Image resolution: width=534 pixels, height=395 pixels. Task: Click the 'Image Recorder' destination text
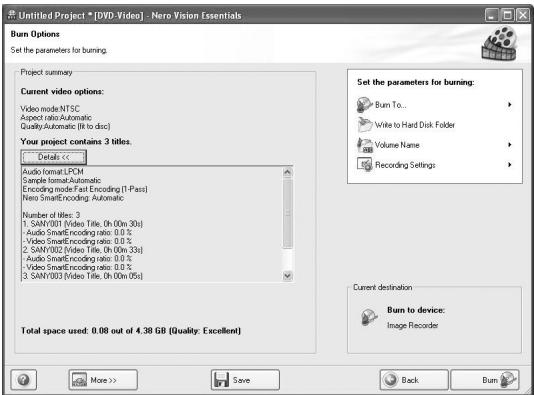[x=412, y=325]
